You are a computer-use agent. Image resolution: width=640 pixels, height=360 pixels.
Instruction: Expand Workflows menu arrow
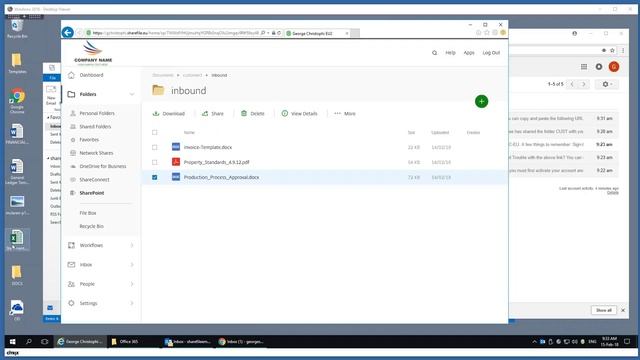click(132, 245)
